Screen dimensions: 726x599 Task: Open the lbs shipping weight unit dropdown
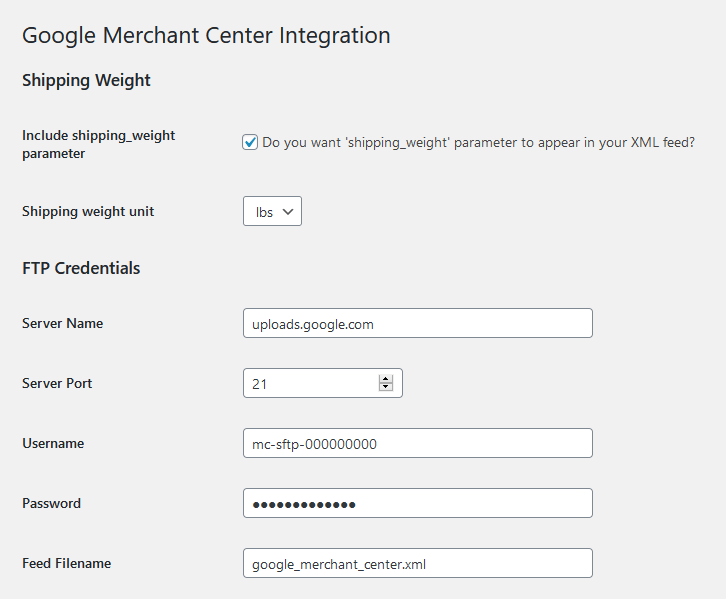272,212
